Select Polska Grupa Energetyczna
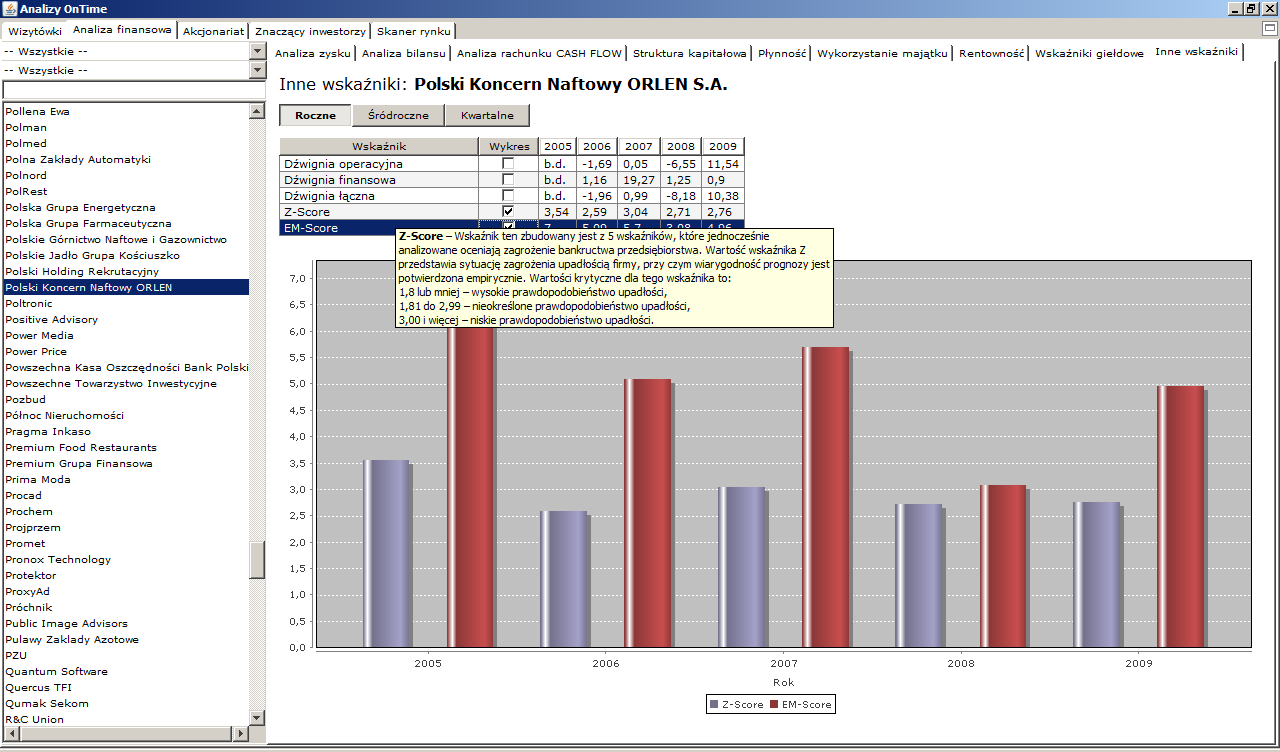Screen dimensions: 1280x752 125,207
